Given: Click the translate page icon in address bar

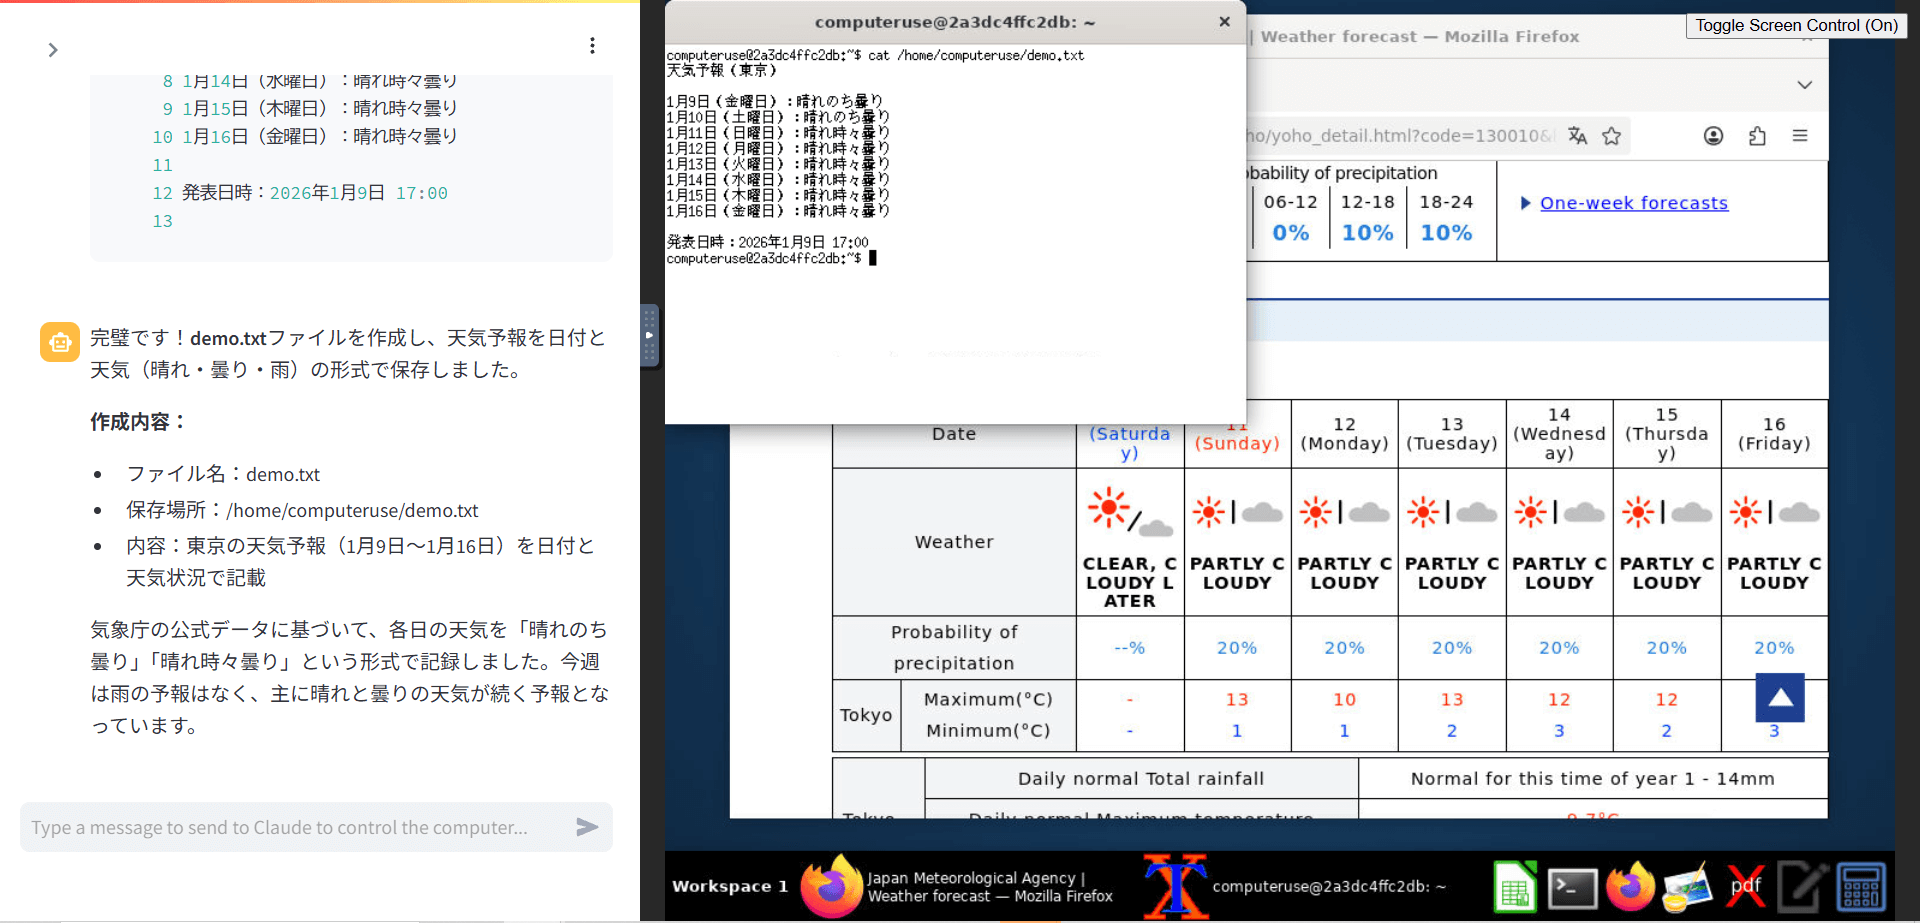Looking at the screenshot, I should tap(1577, 136).
